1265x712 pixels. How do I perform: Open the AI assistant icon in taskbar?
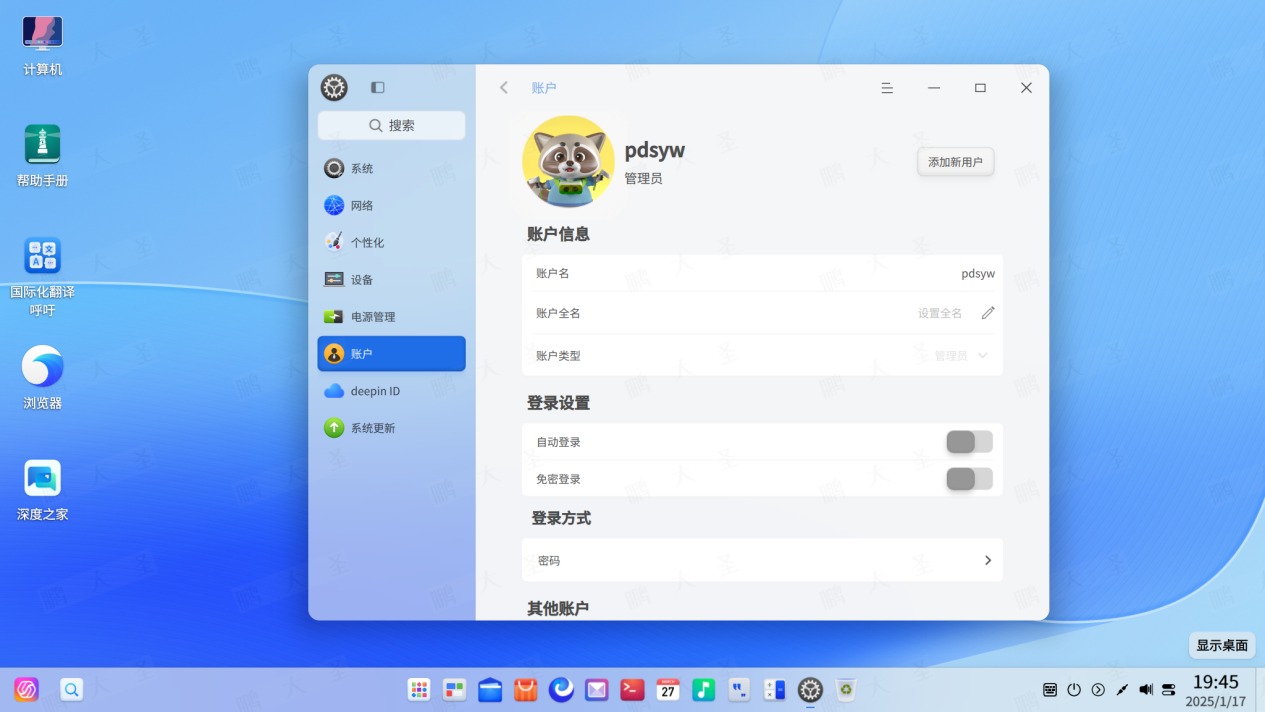click(x=26, y=689)
